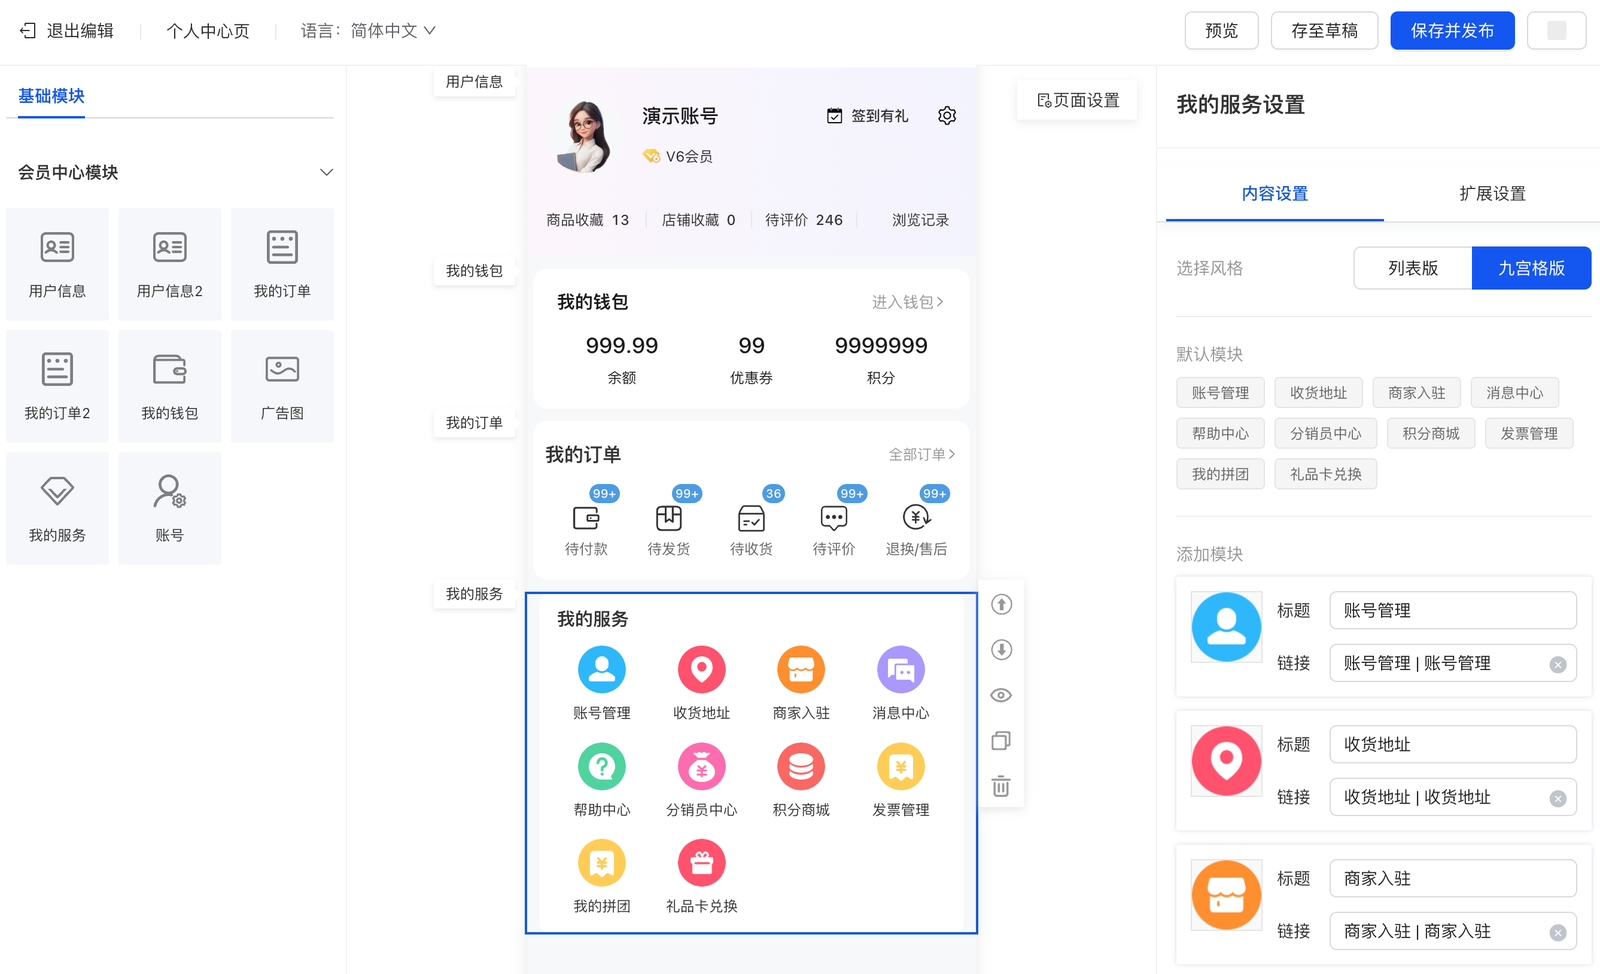Add the 广告图 ad image module
This screenshot has height=974, width=1600.
click(x=282, y=386)
